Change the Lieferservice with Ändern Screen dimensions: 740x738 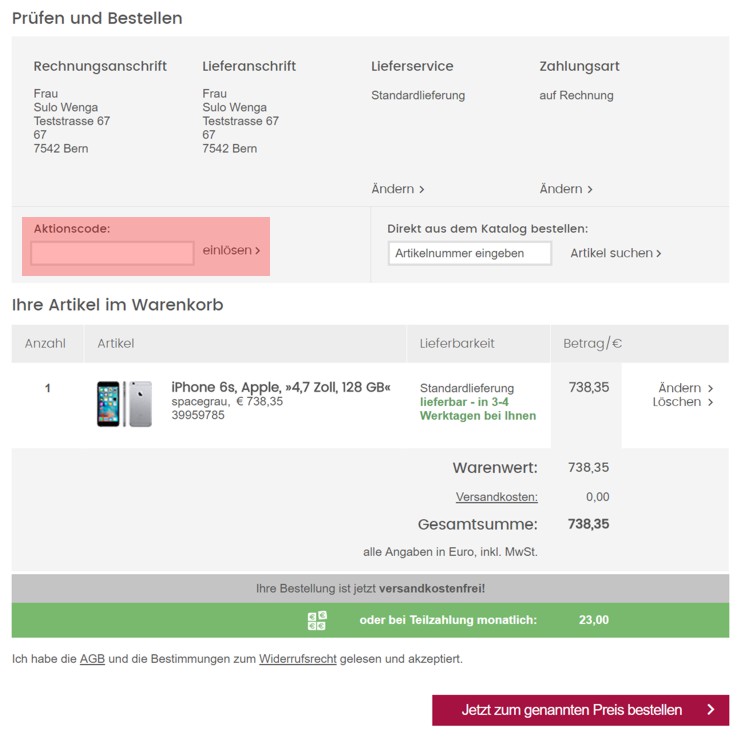[x=397, y=189]
